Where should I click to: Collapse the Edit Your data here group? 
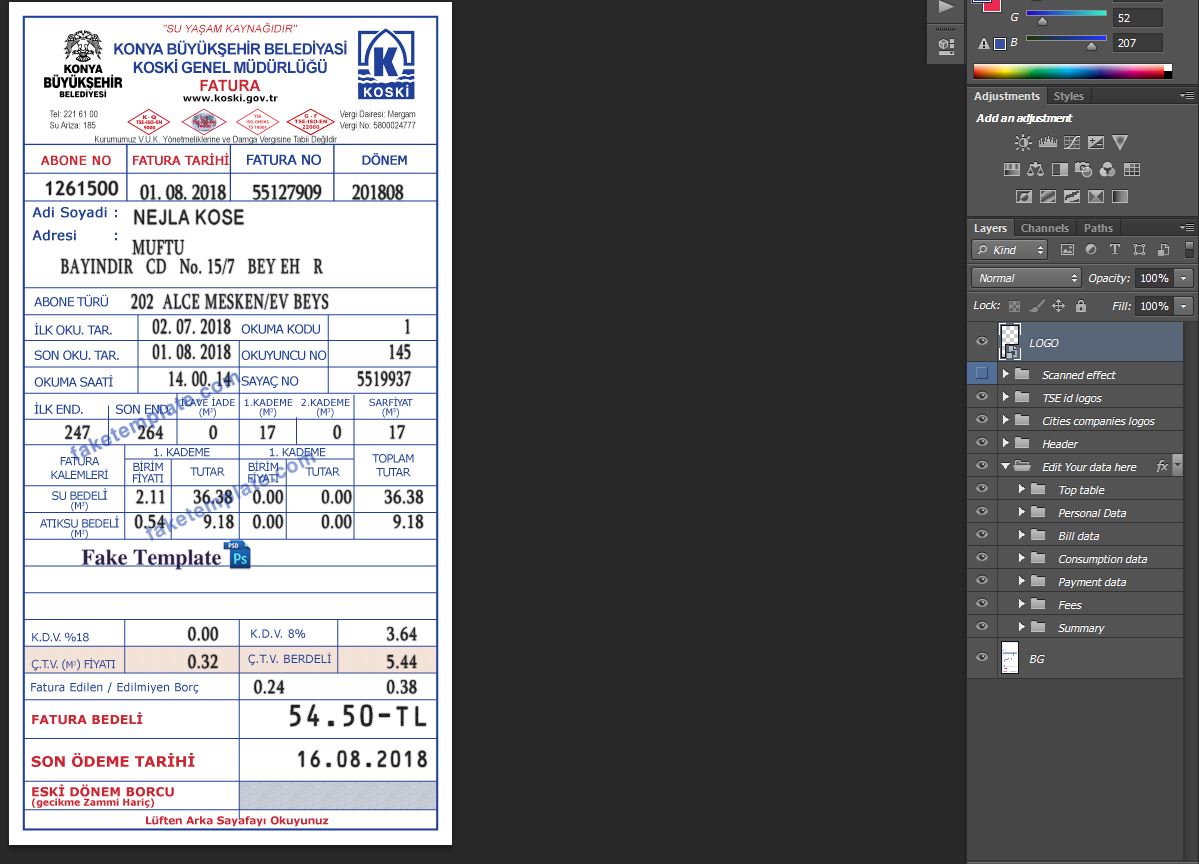coord(1005,467)
